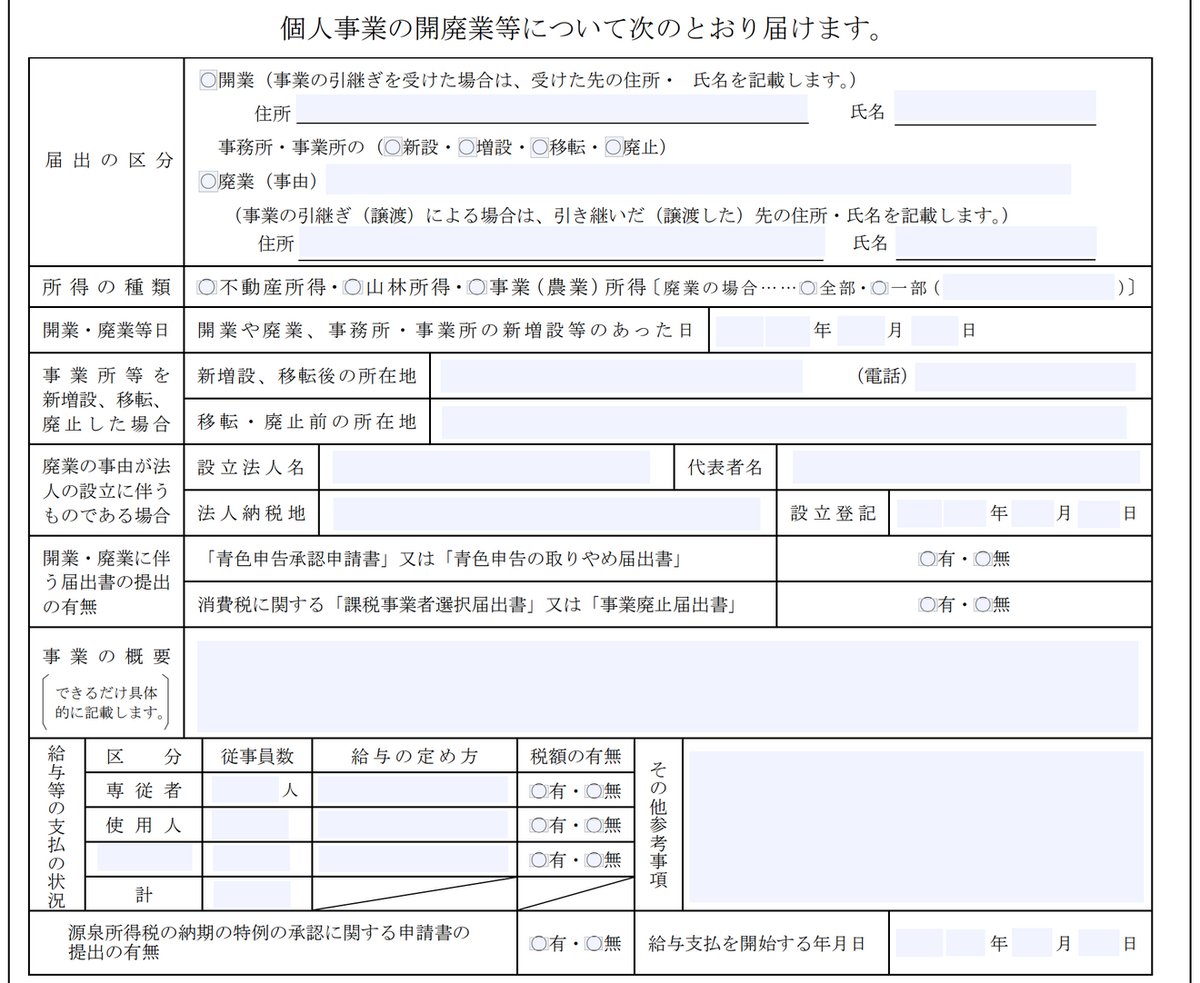Screen dimensions: 1200x983
Task: Pick 事業（農業）所得 as income type
Action: tap(477, 288)
